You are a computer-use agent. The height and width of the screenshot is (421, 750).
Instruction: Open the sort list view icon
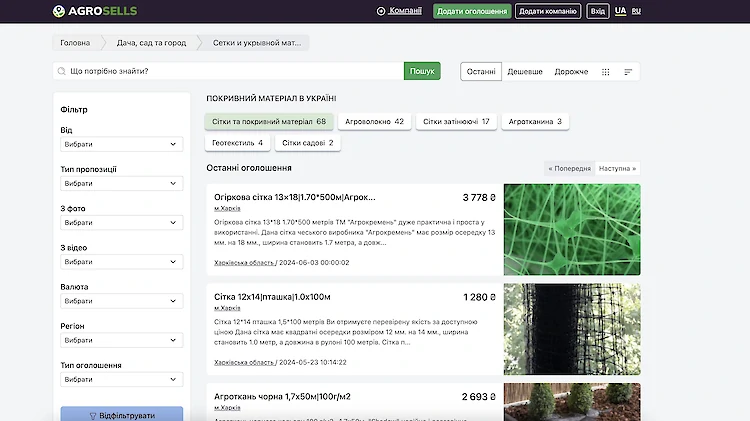(x=628, y=72)
